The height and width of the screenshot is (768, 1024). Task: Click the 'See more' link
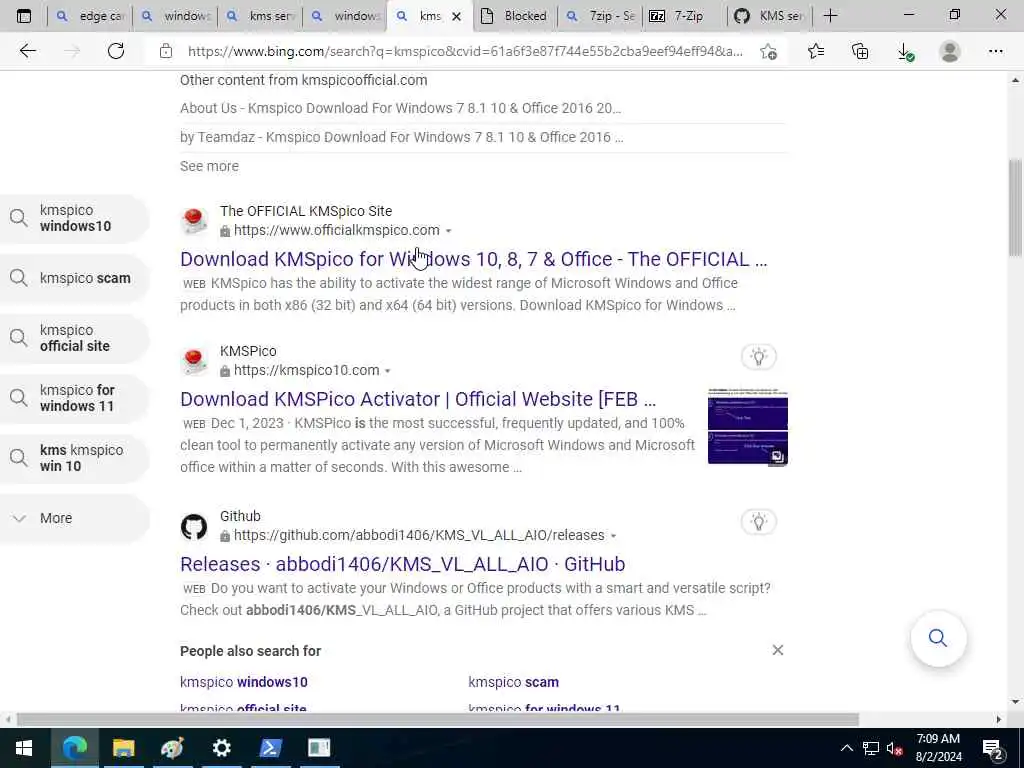(209, 166)
